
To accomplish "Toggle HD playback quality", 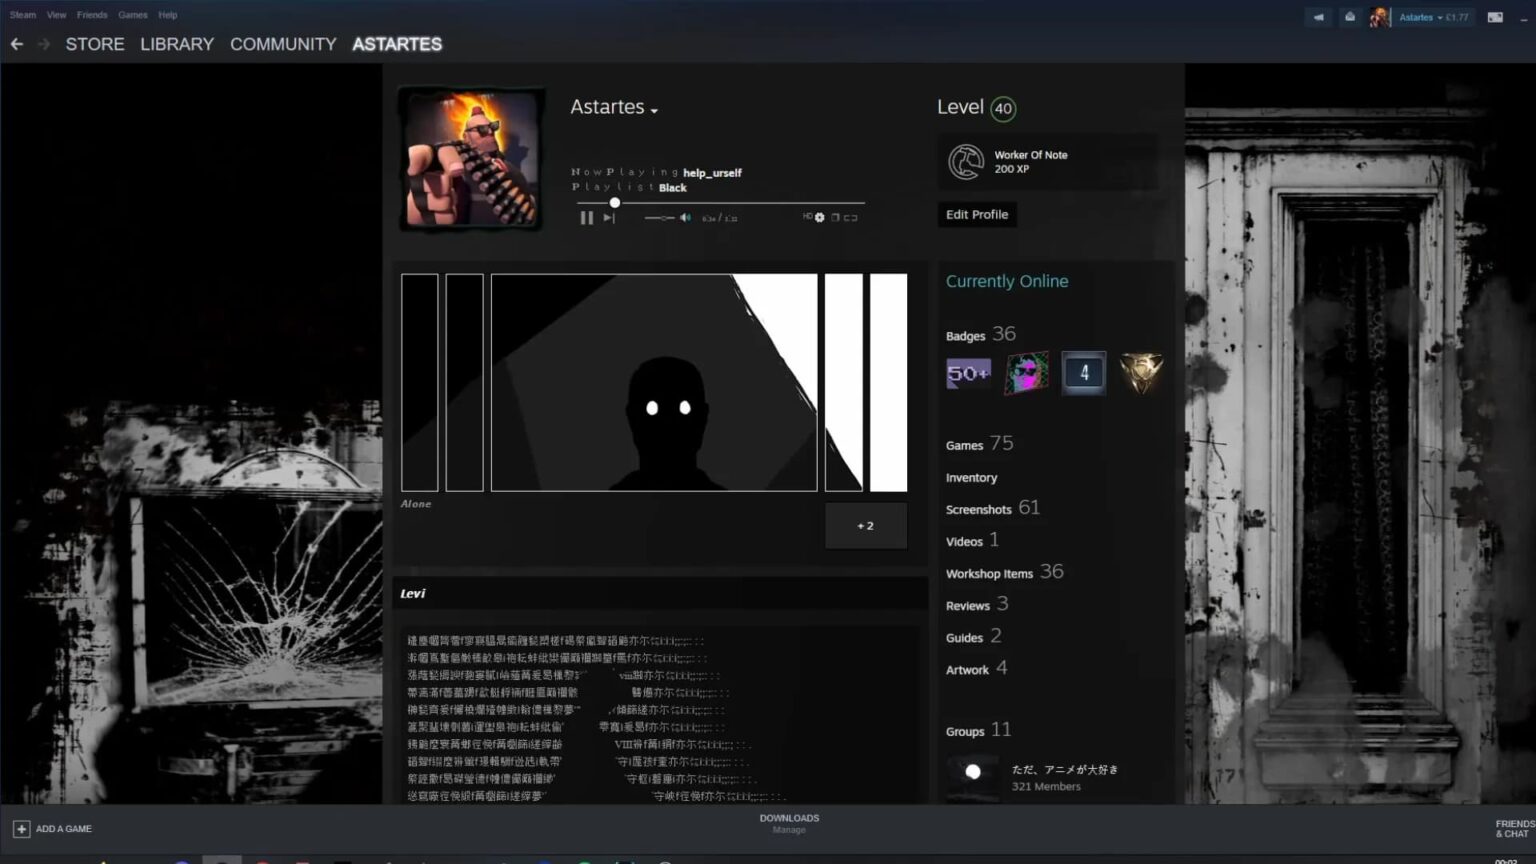I will click(808, 217).
